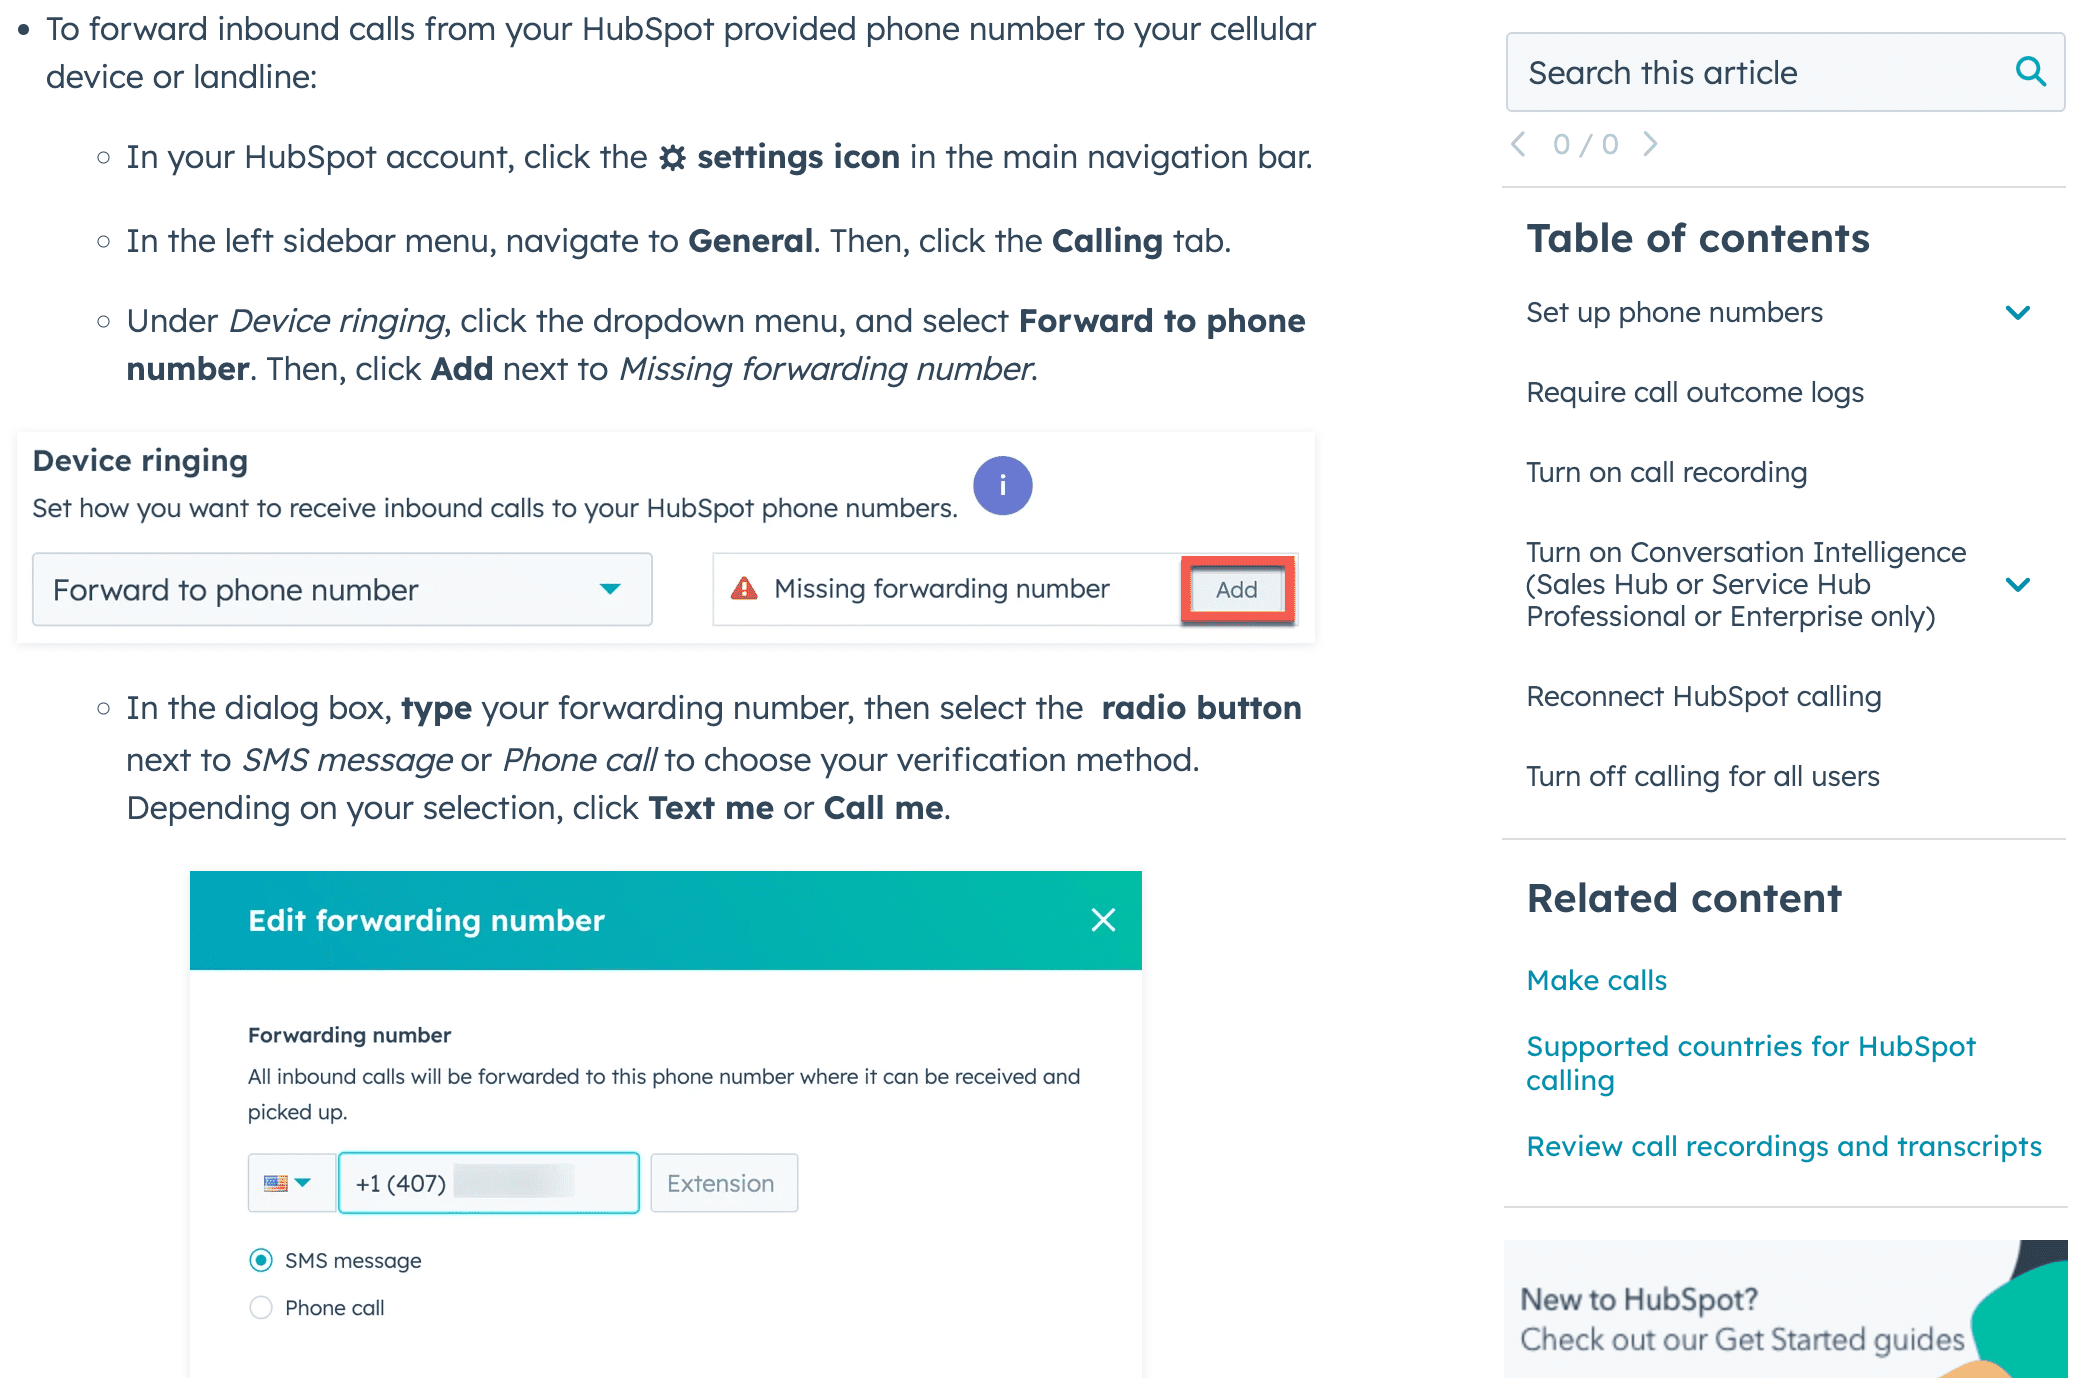This screenshot has height=1378, width=2080.
Task: Expand the Turn on Conversation Intelligence section
Action: (x=2019, y=584)
